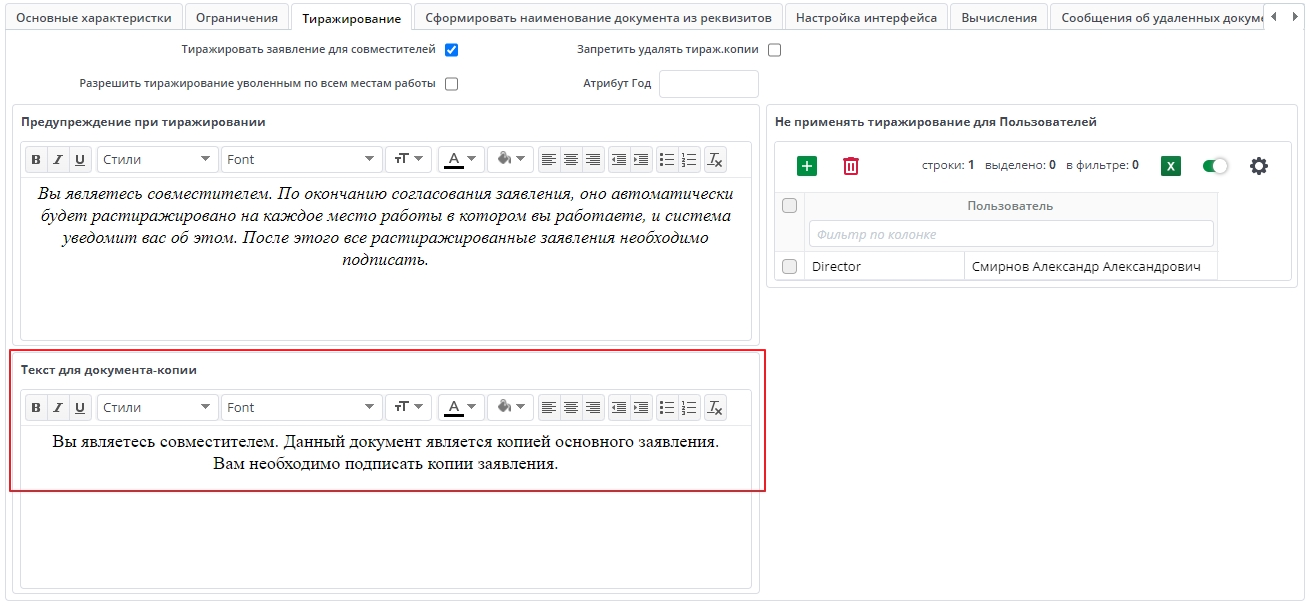The width and height of the screenshot is (1310, 607).
Task: Clear formatting using the Ix icon
Action: pos(715,158)
